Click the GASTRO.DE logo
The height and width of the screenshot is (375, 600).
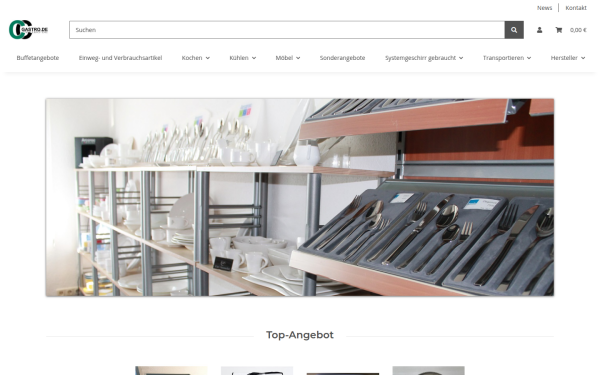click(28, 29)
